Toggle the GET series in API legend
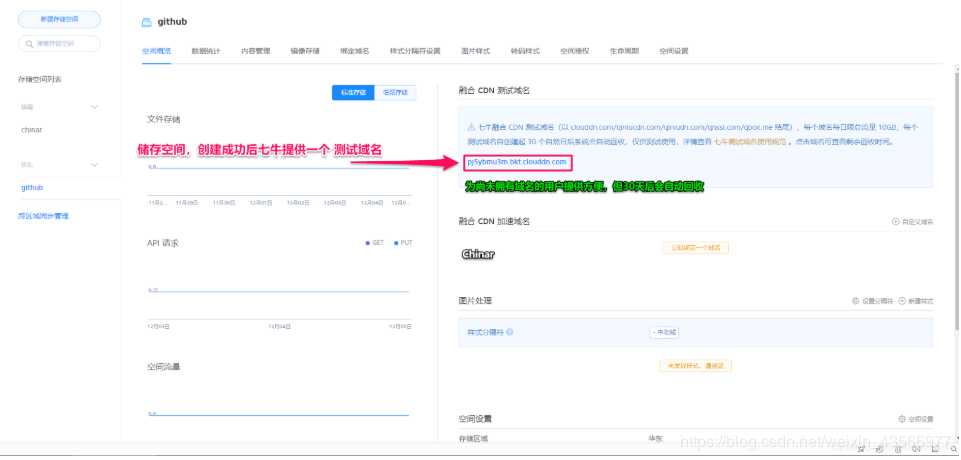Screen dimensions: 961x460 [374, 243]
